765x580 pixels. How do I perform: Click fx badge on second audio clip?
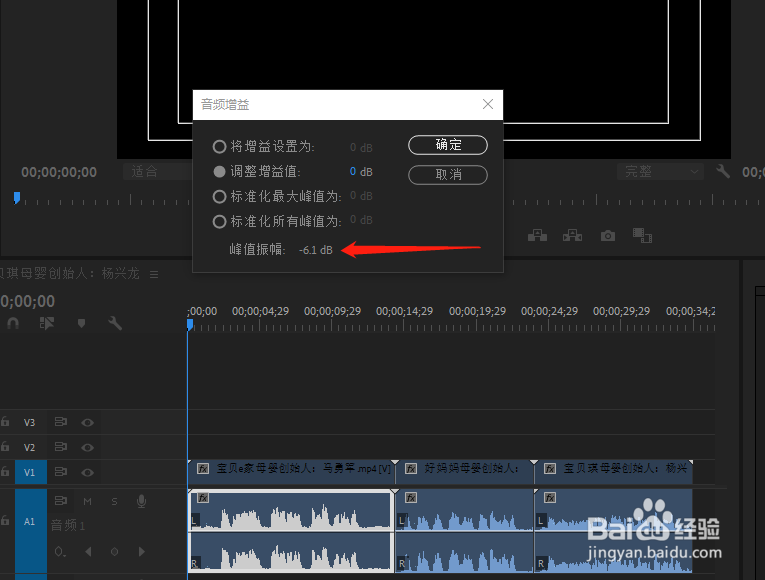click(411, 498)
